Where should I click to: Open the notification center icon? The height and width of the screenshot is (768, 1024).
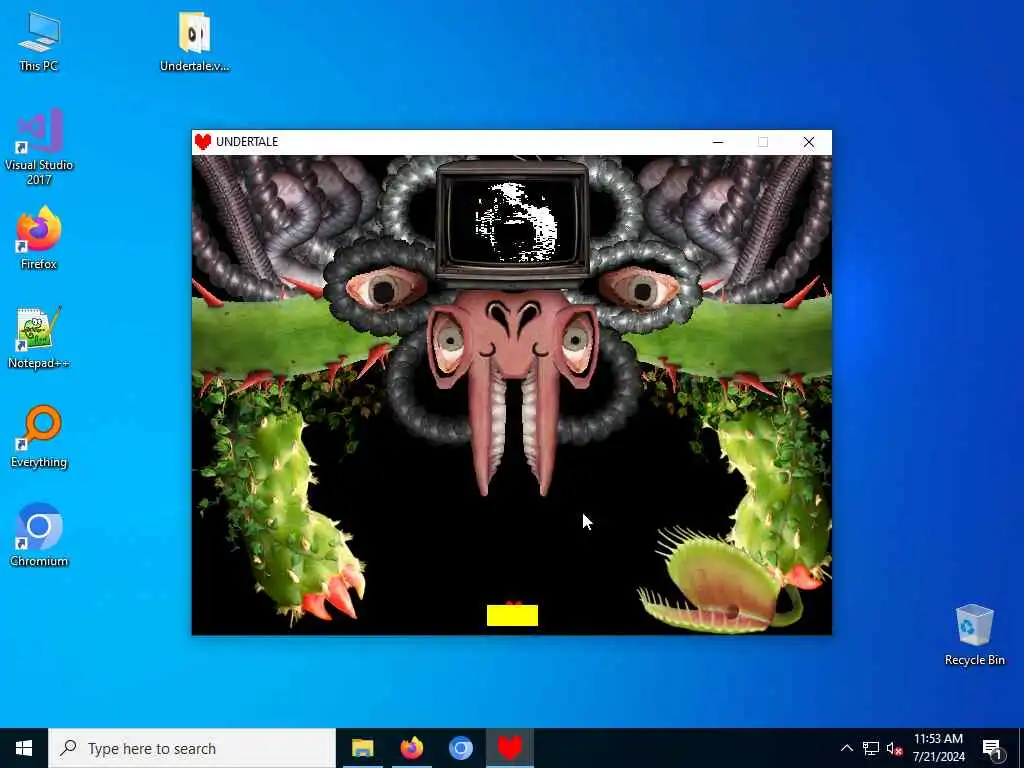click(991, 748)
